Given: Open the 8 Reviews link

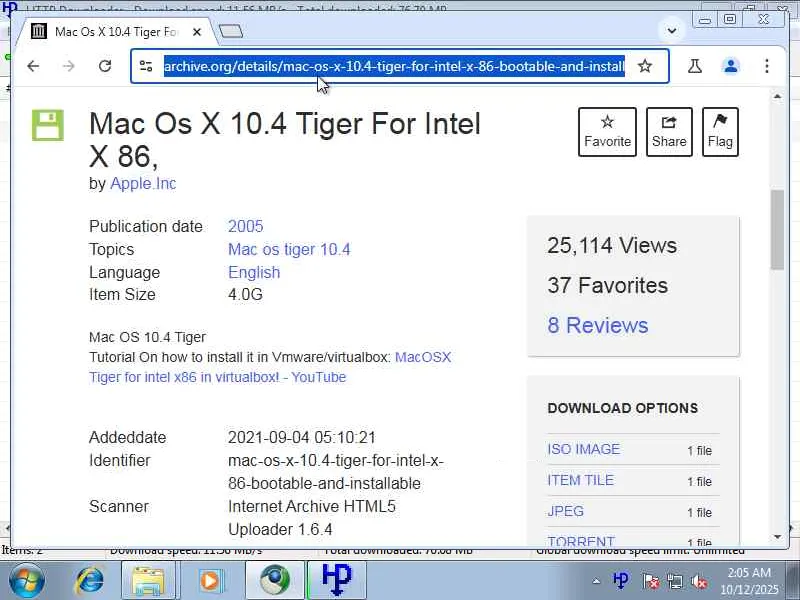Looking at the screenshot, I should pyautogui.click(x=597, y=326).
